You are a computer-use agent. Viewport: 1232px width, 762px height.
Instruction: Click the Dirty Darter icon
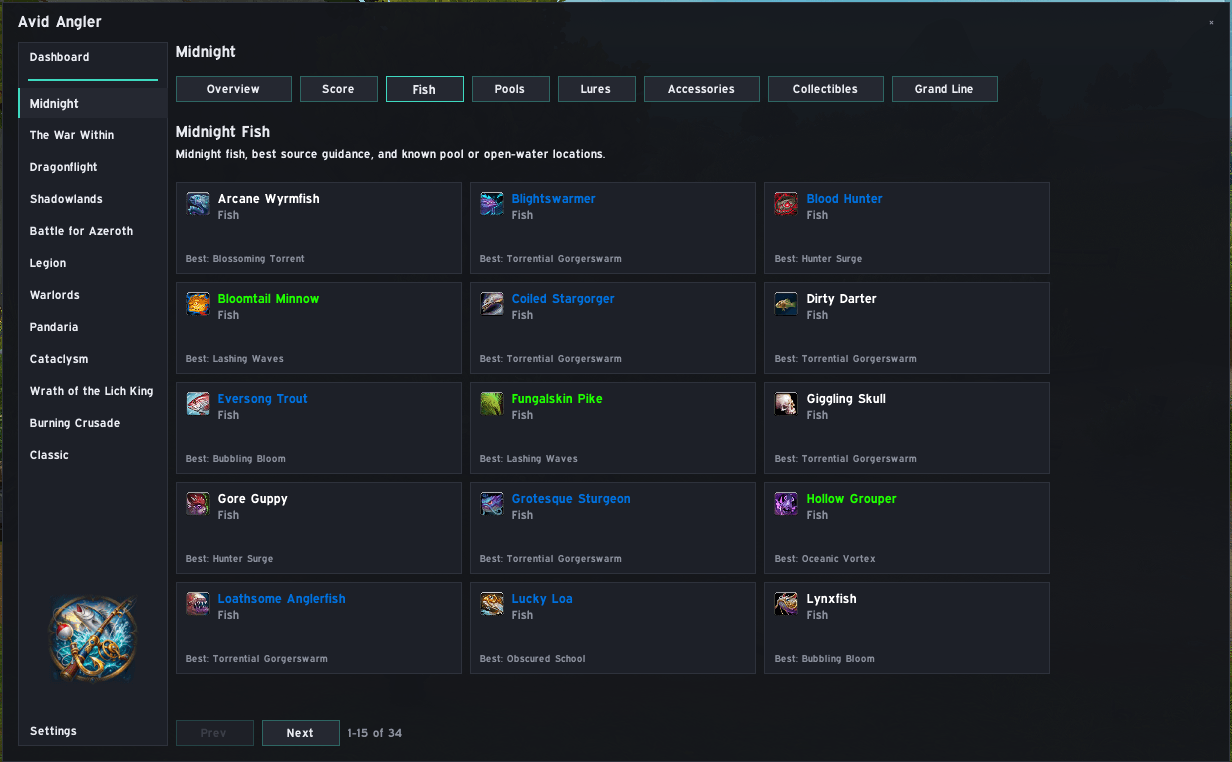click(x=786, y=304)
